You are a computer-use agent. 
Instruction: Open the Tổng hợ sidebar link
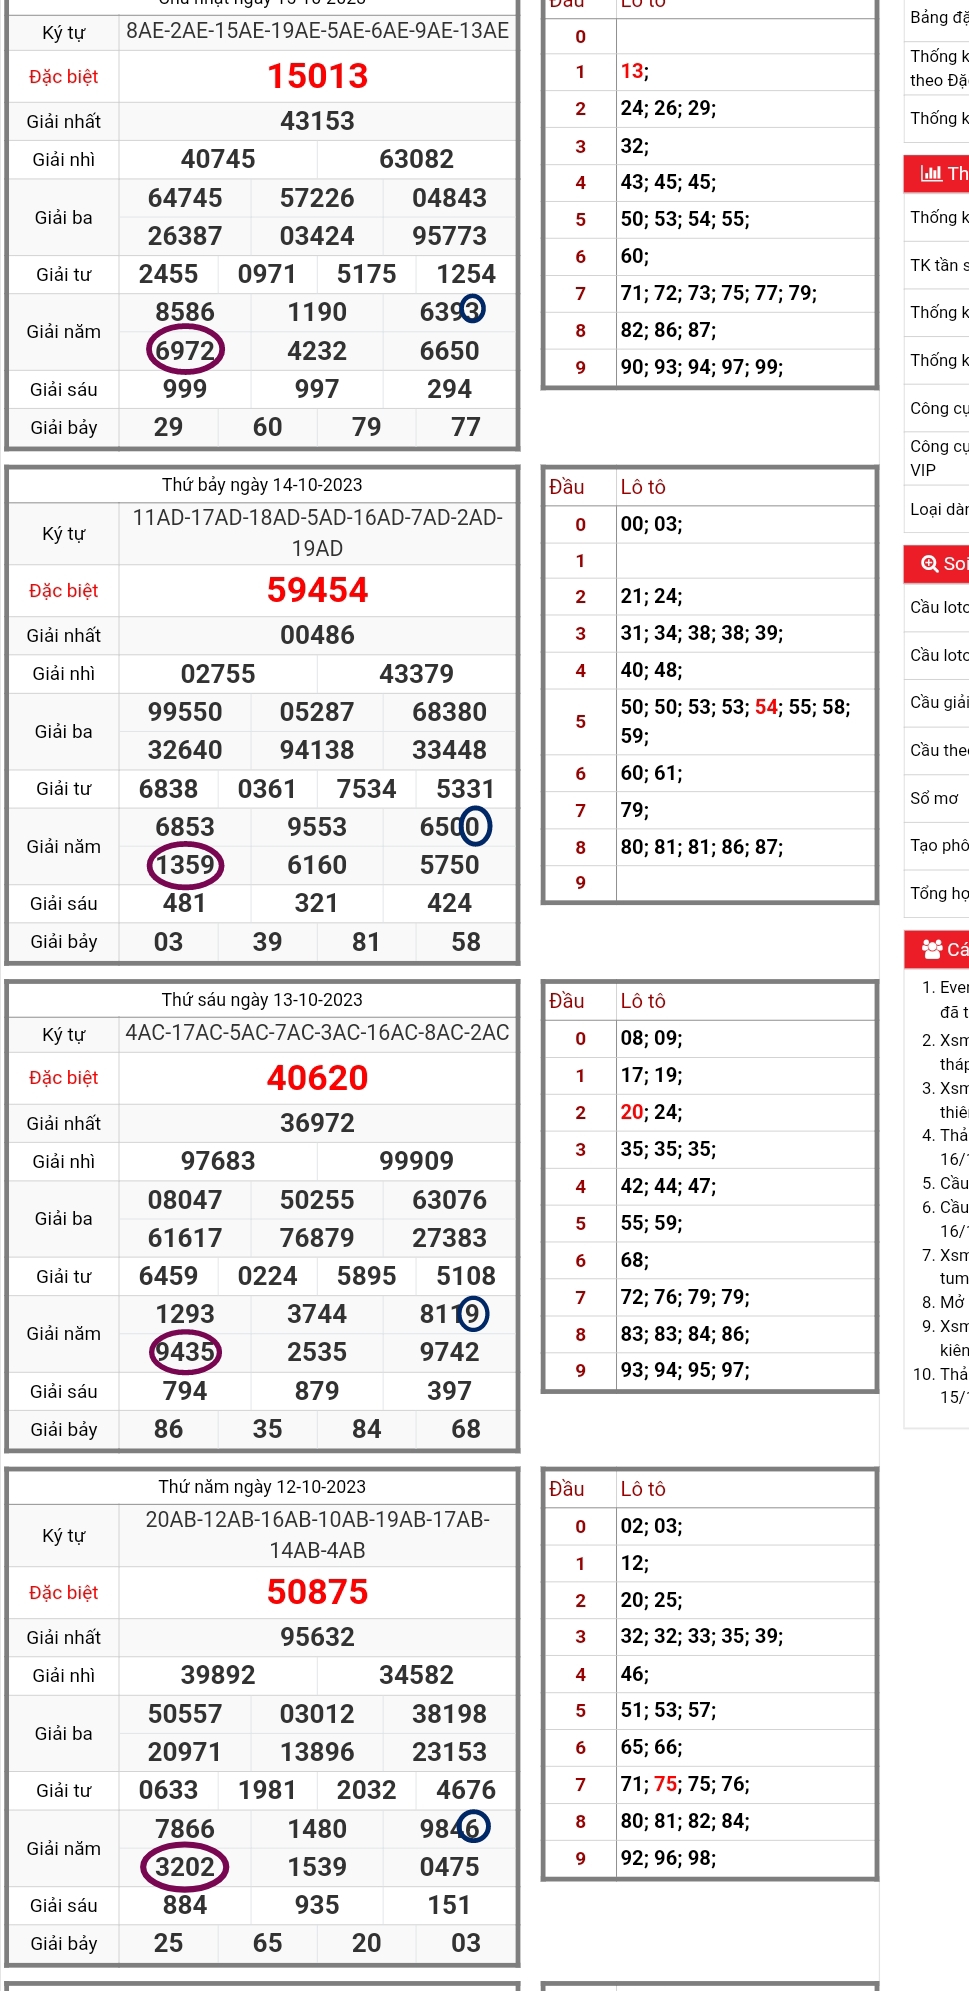coord(938,893)
